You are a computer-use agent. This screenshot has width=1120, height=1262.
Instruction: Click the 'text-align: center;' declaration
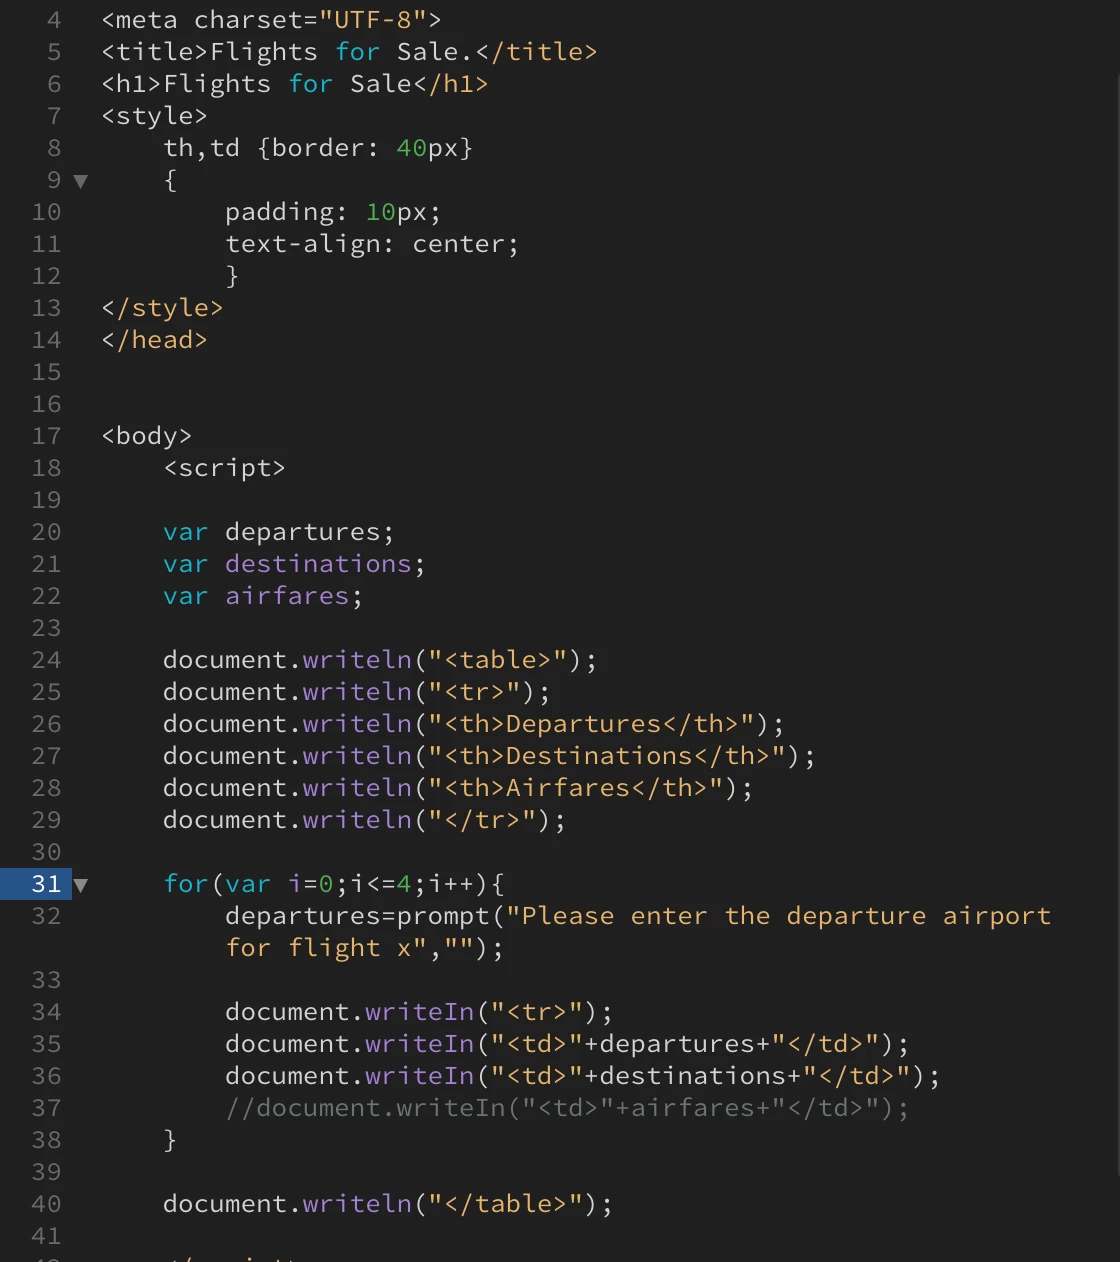point(372,244)
